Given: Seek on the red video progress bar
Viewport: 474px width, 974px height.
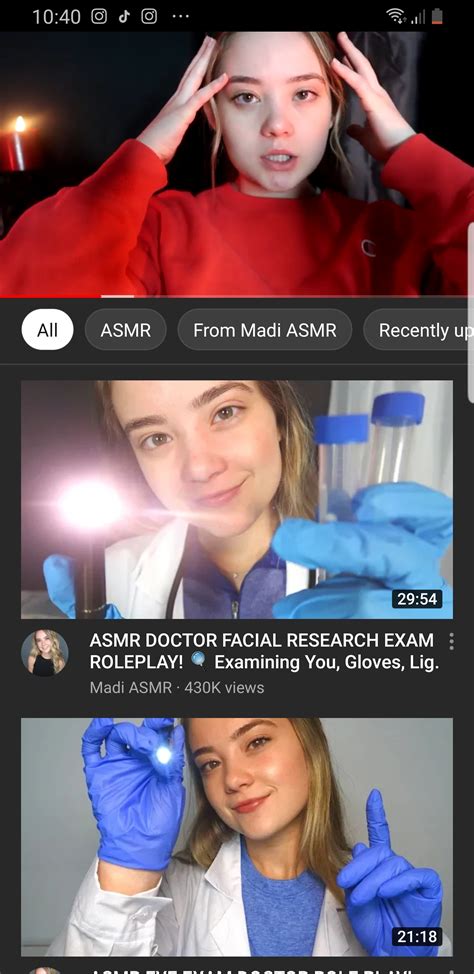Looking at the screenshot, I should [237, 296].
